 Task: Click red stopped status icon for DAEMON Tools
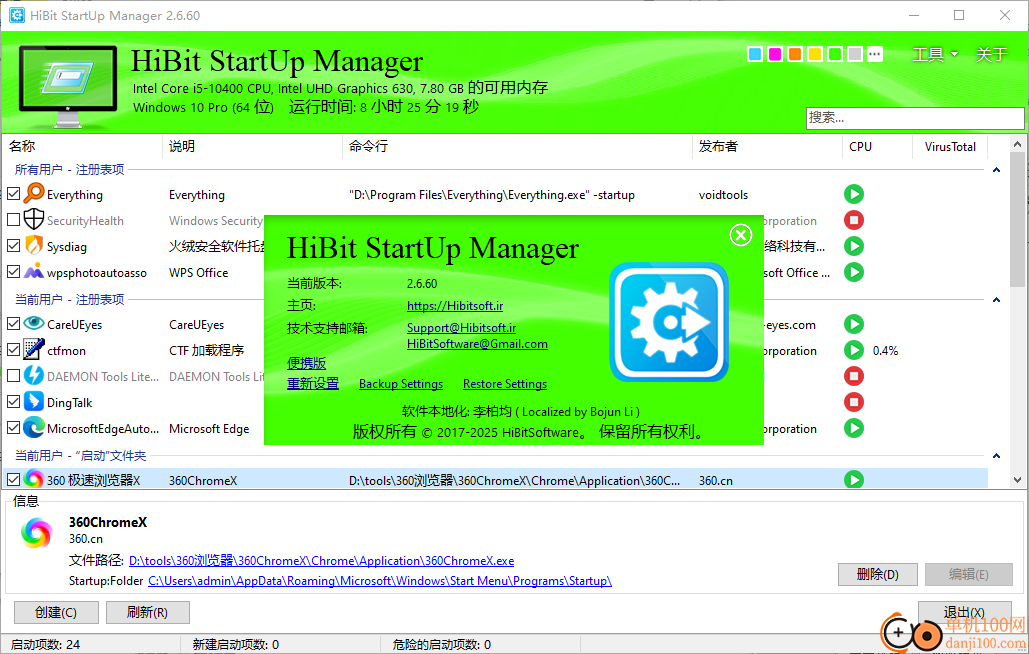(x=854, y=376)
